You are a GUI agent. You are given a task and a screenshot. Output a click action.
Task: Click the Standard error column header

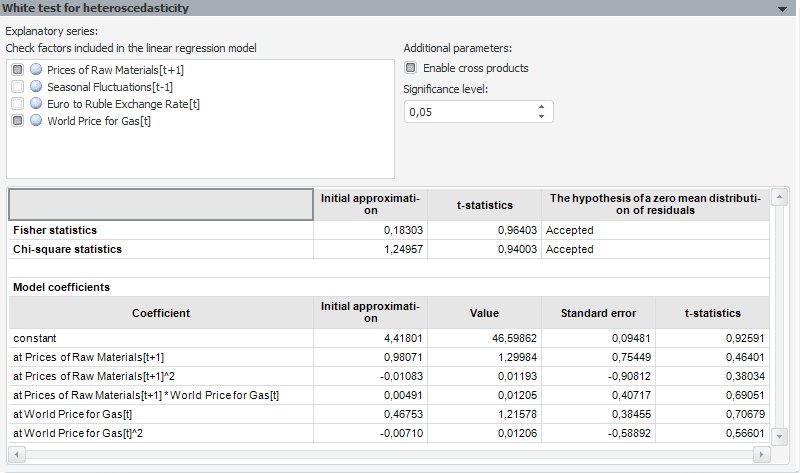(x=598, y=313)
